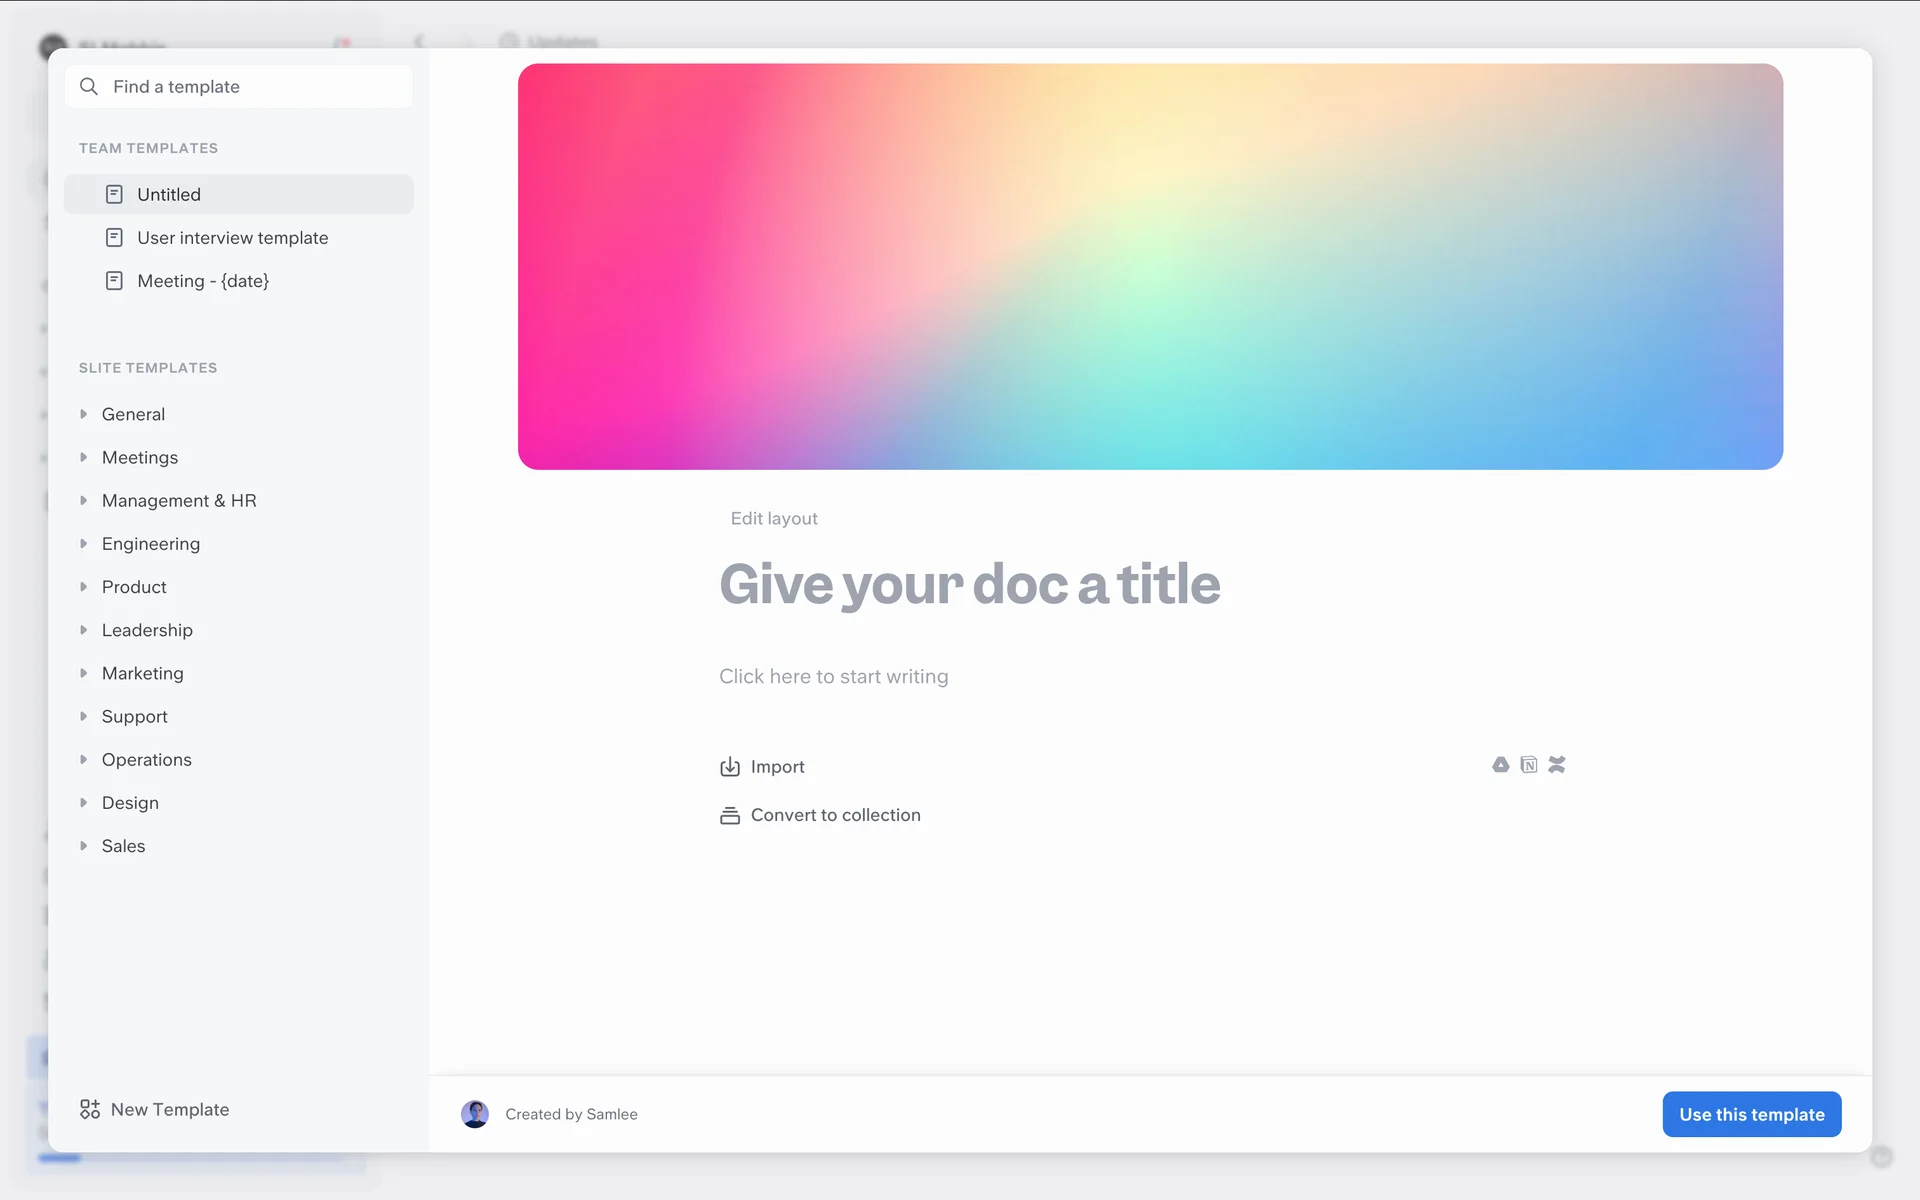Expand the Meetings templates category

(84, 457)
